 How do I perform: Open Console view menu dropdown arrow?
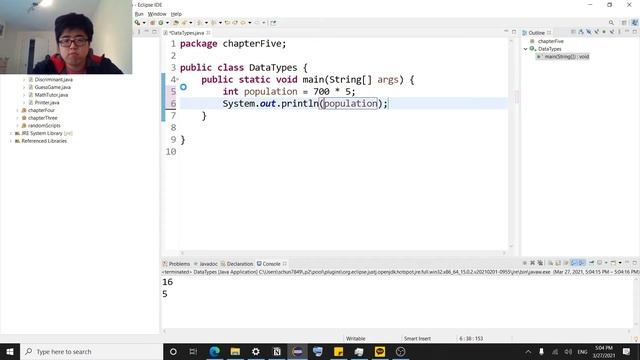pyautogui.click(x=620, y=263)
